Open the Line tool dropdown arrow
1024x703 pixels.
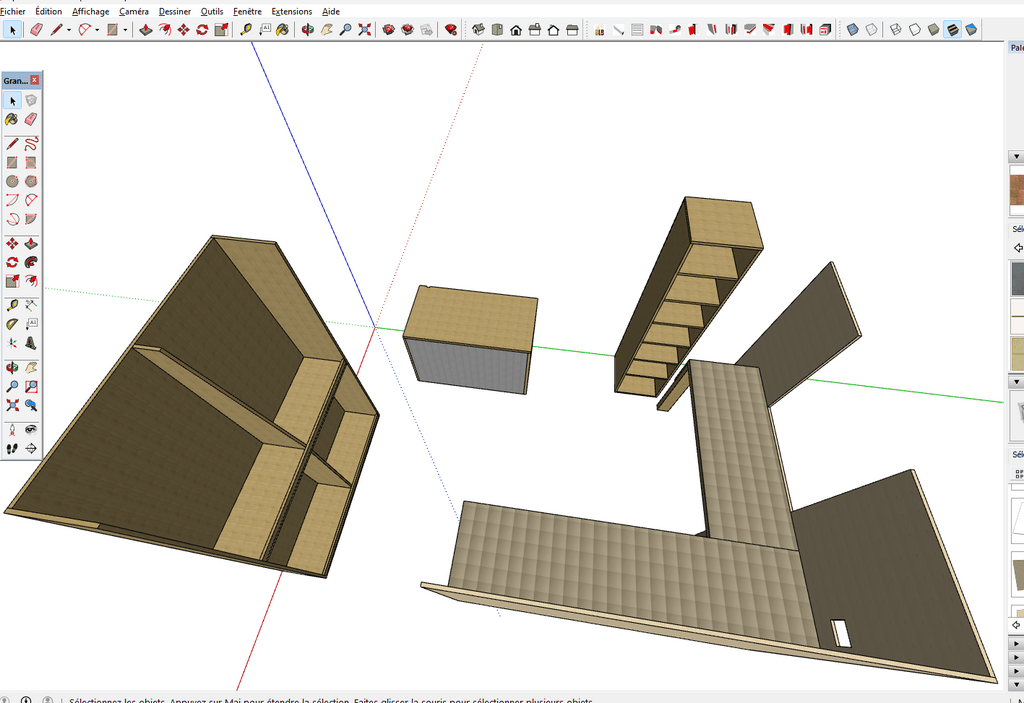click(69, 30)
